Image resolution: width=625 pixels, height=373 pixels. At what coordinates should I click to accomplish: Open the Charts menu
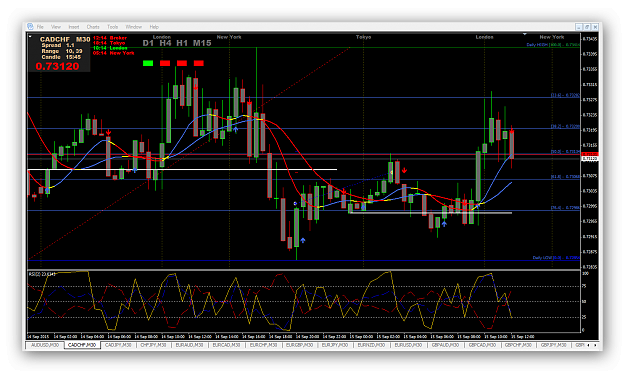tap(93, 27)
